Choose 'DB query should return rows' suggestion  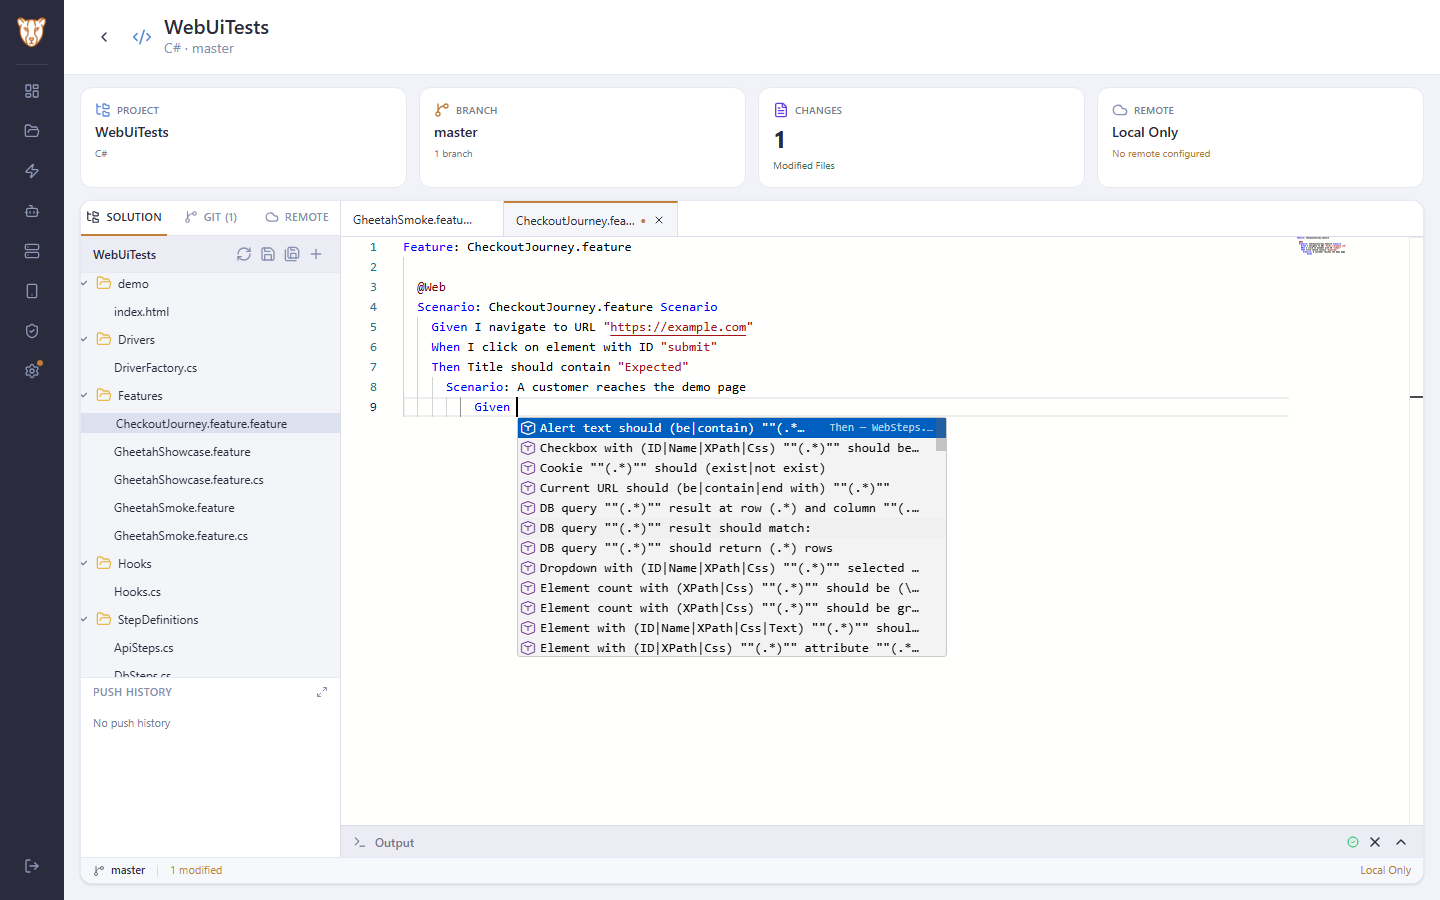(727, 548)
